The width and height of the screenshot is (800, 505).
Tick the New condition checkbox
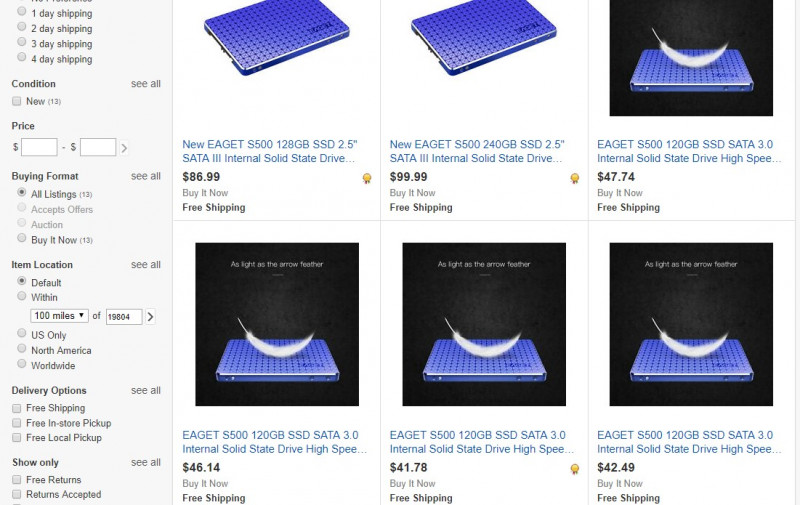tap(17, 101)
